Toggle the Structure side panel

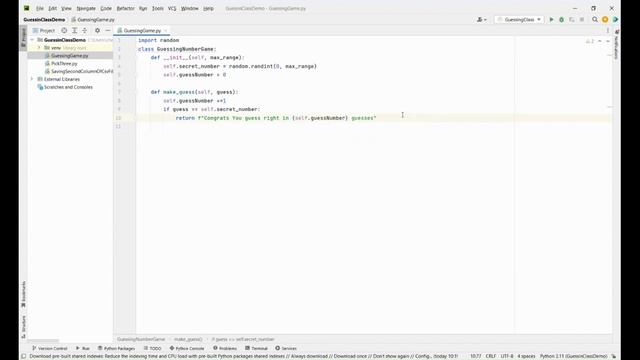23,327
